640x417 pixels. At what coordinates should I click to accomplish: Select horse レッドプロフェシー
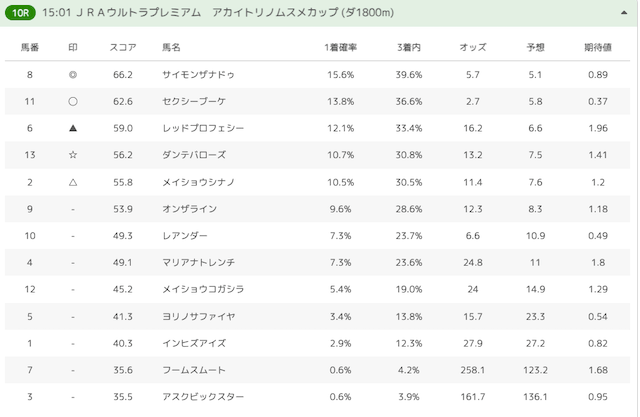point(202,129)
